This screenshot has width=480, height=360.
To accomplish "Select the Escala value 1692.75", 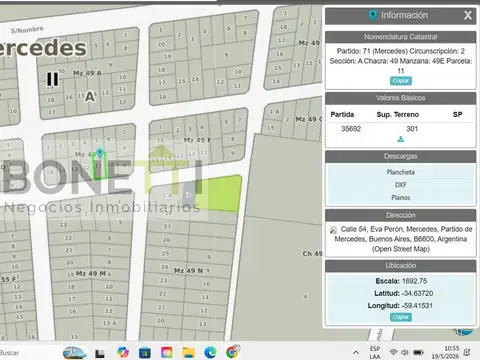I will click(414, 281).
